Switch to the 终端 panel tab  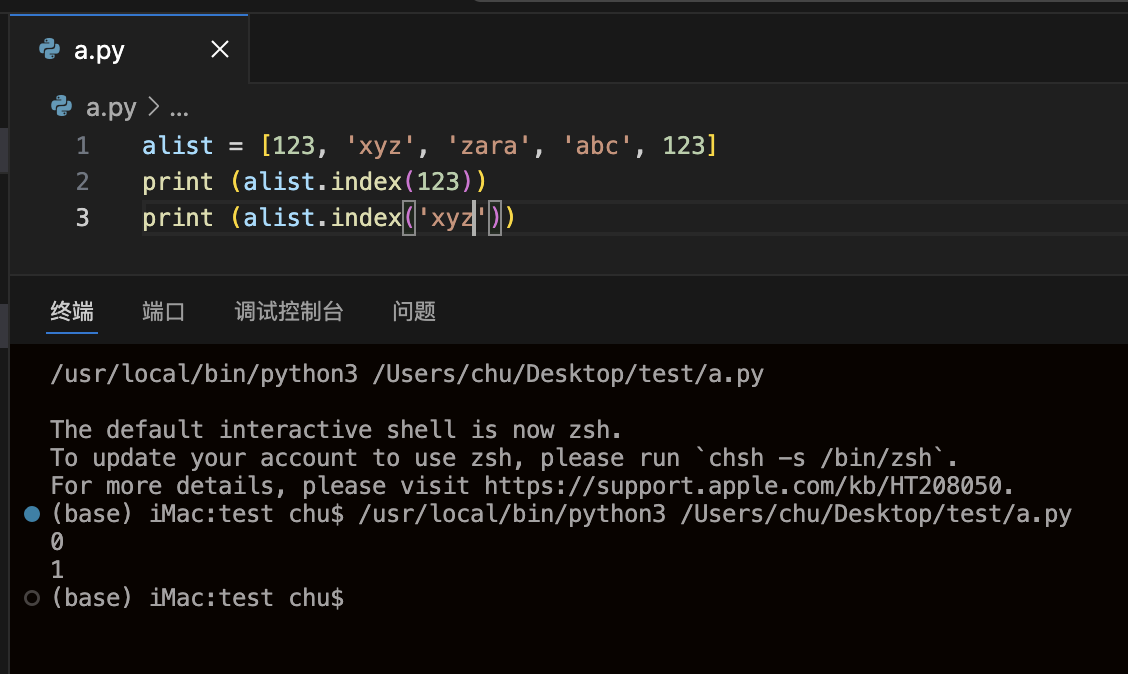click(x=72, y=311)
